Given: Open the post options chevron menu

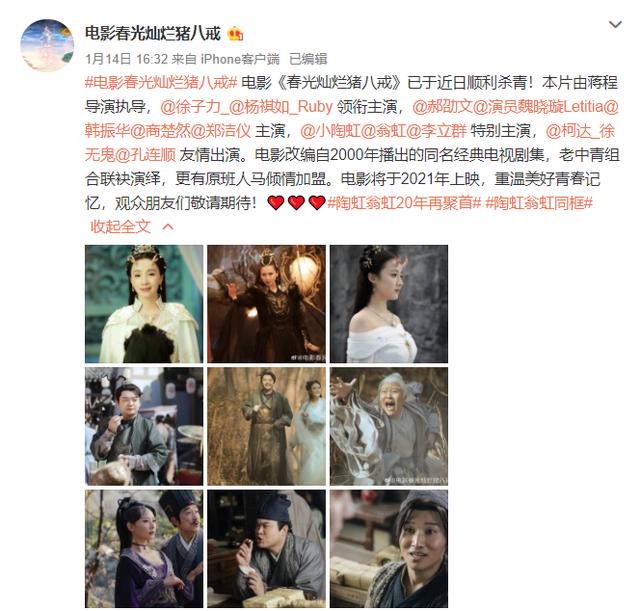Looking at the screenshot, I should pos(615,25).
